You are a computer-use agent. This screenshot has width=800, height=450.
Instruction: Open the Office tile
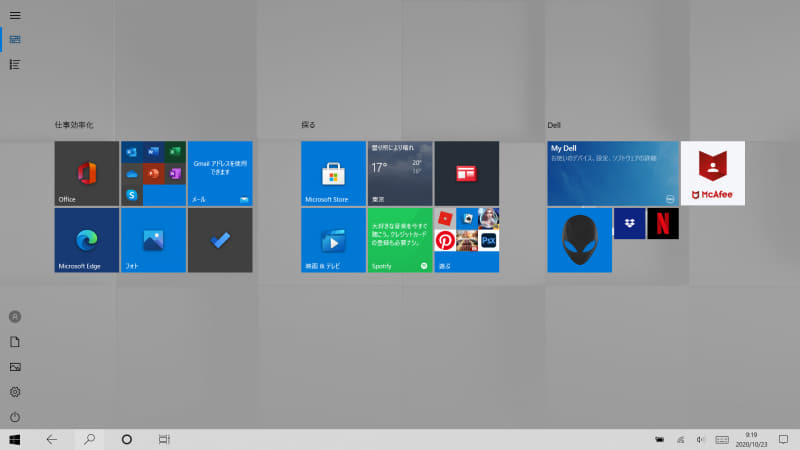click(x=87, y=173)
